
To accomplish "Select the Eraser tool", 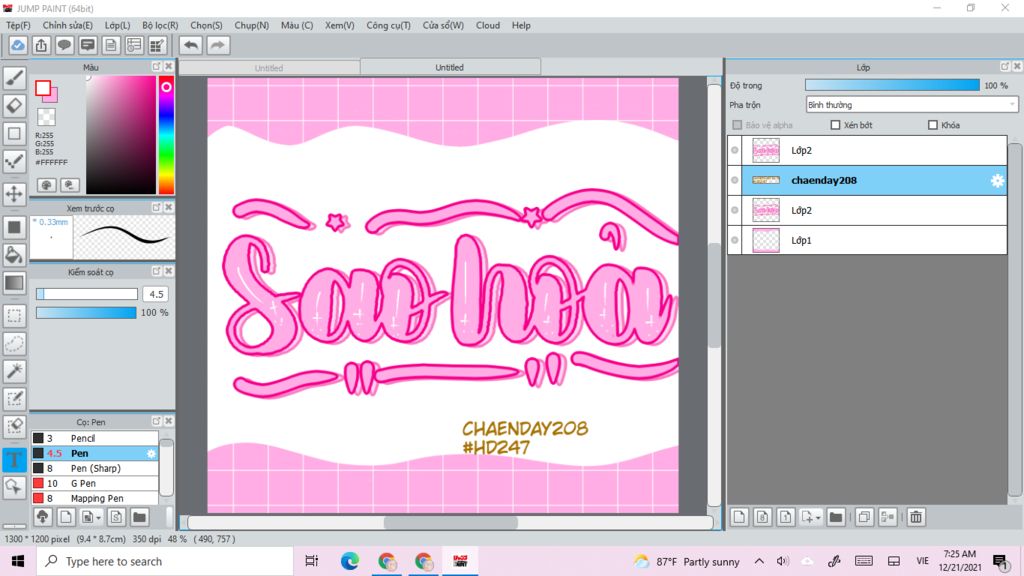I will click(14, 105).
